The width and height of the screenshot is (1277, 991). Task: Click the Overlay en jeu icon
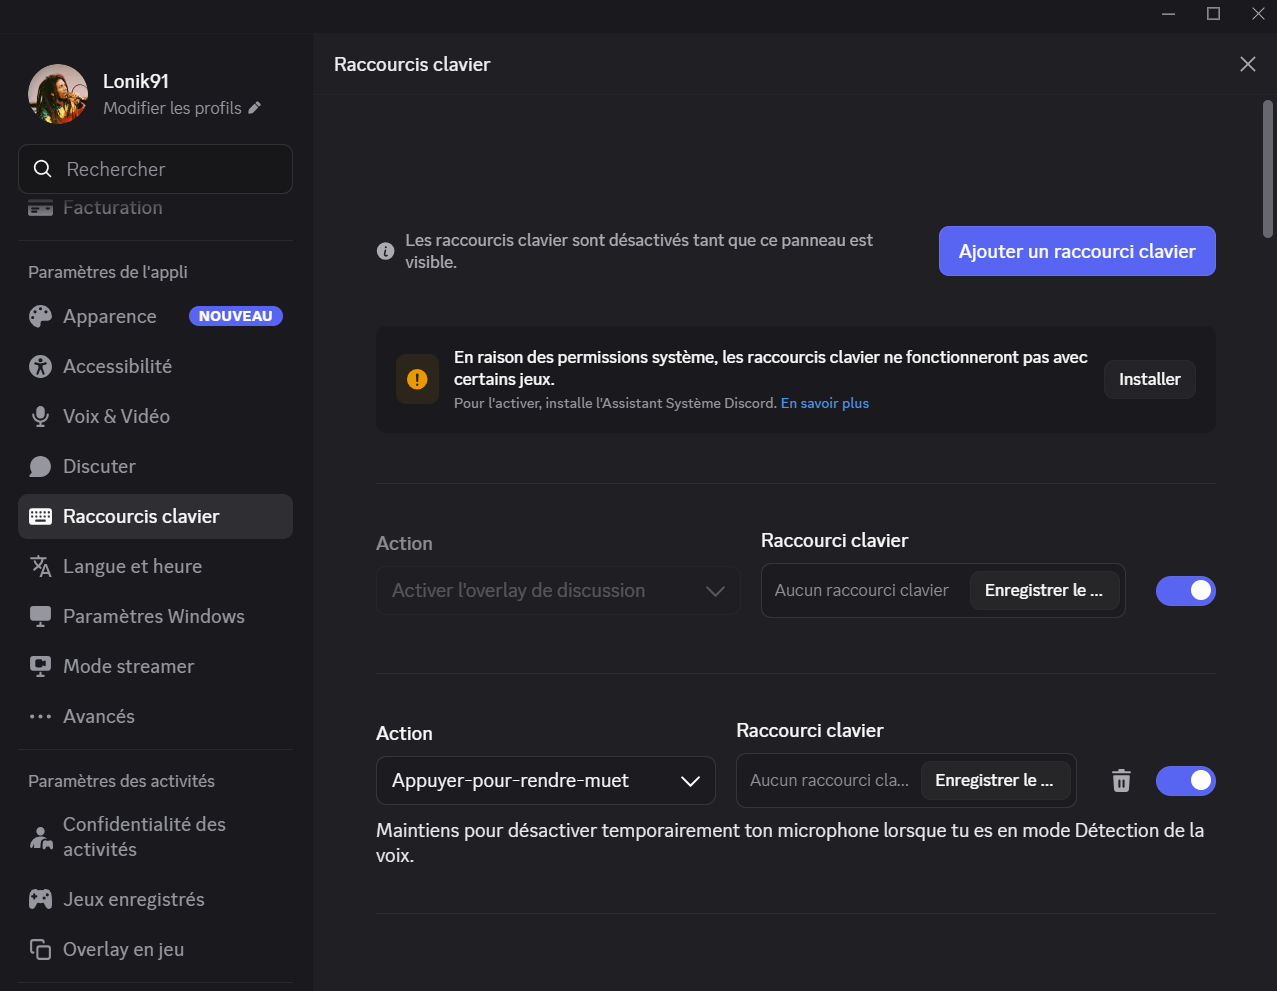tap(40, 949)
